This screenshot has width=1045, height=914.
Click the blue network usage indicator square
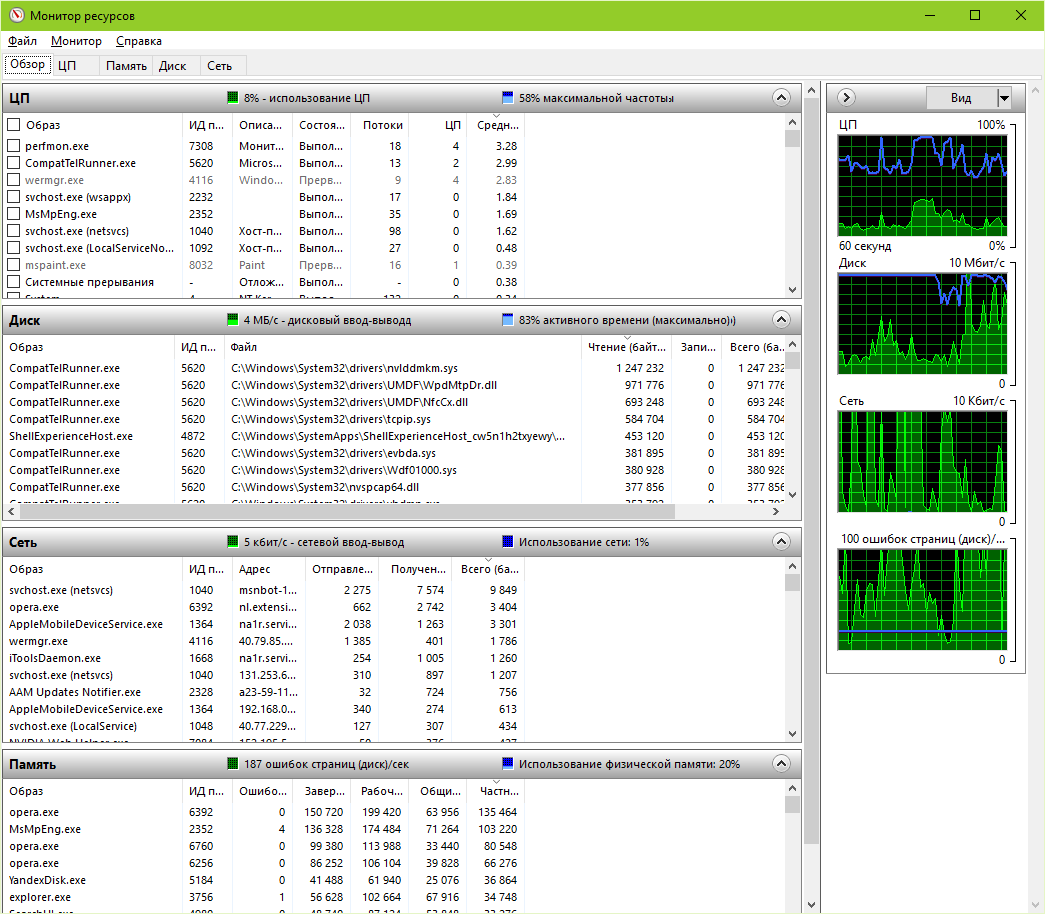point(507,542)
